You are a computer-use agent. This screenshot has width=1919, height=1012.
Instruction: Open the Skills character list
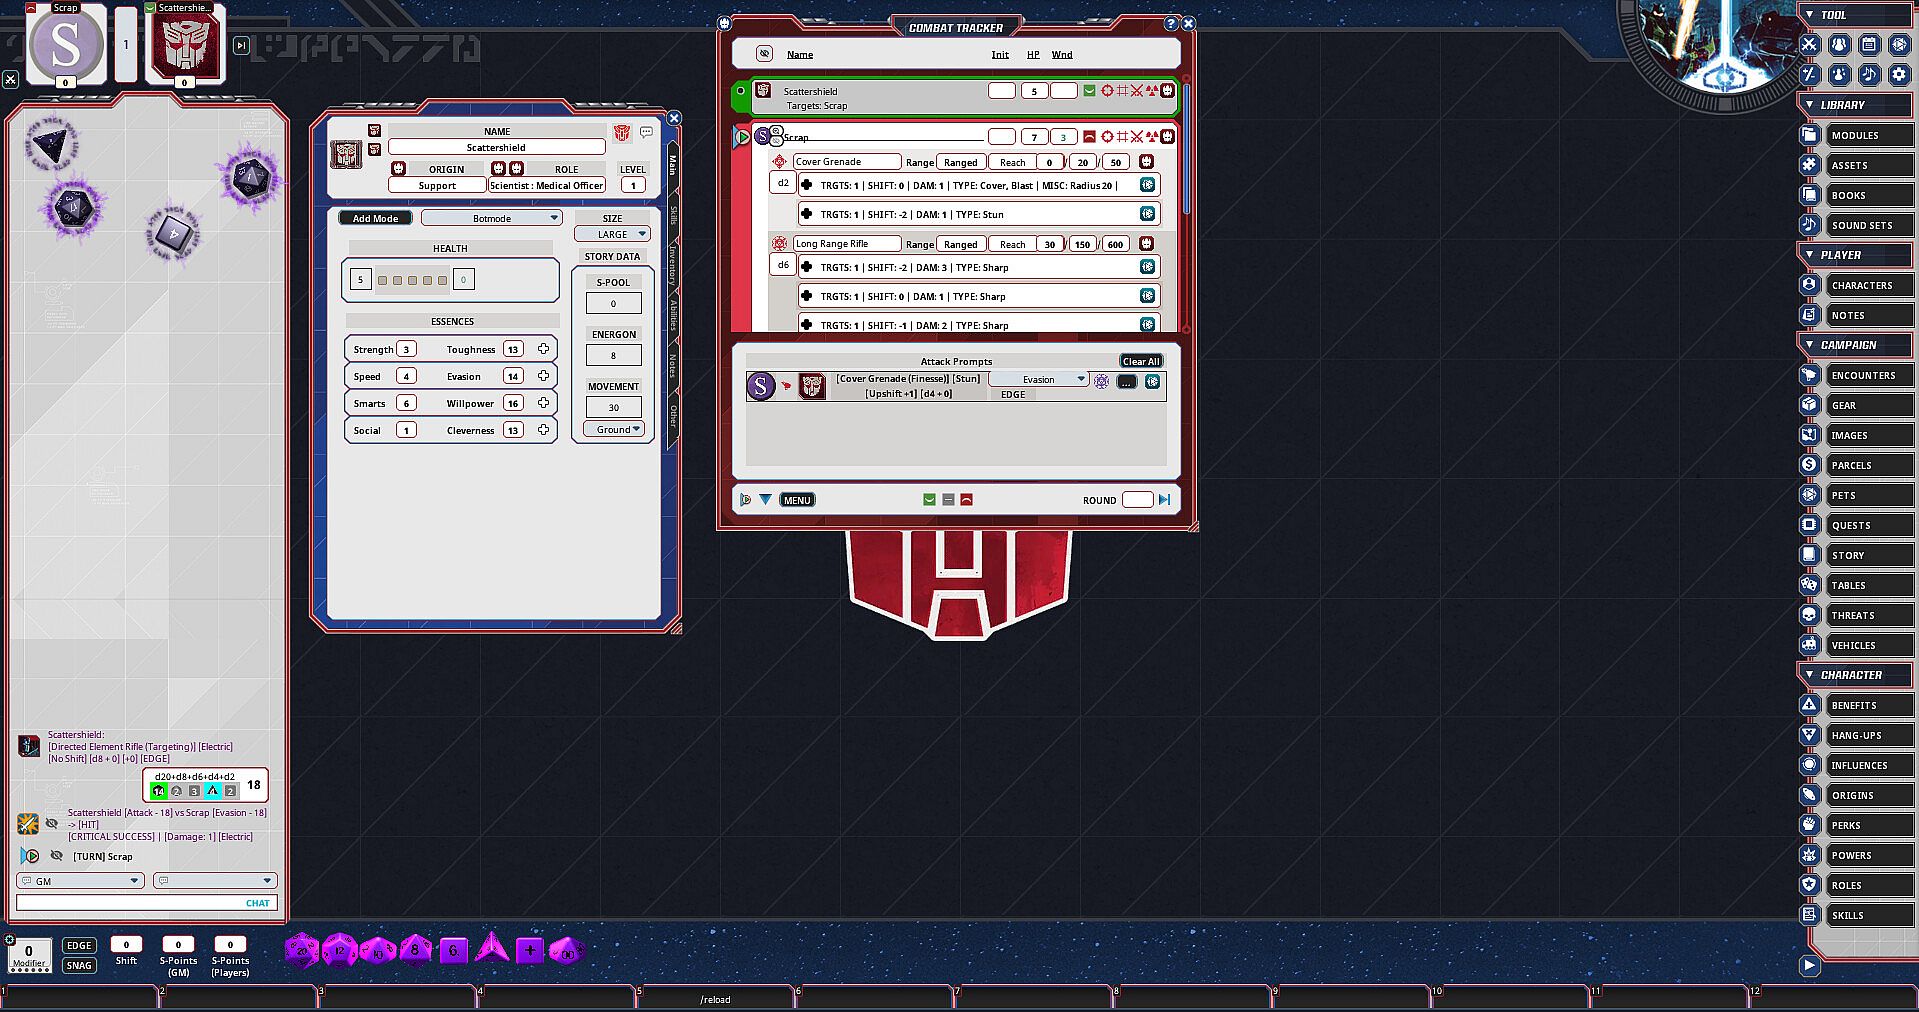point(1868,915)
